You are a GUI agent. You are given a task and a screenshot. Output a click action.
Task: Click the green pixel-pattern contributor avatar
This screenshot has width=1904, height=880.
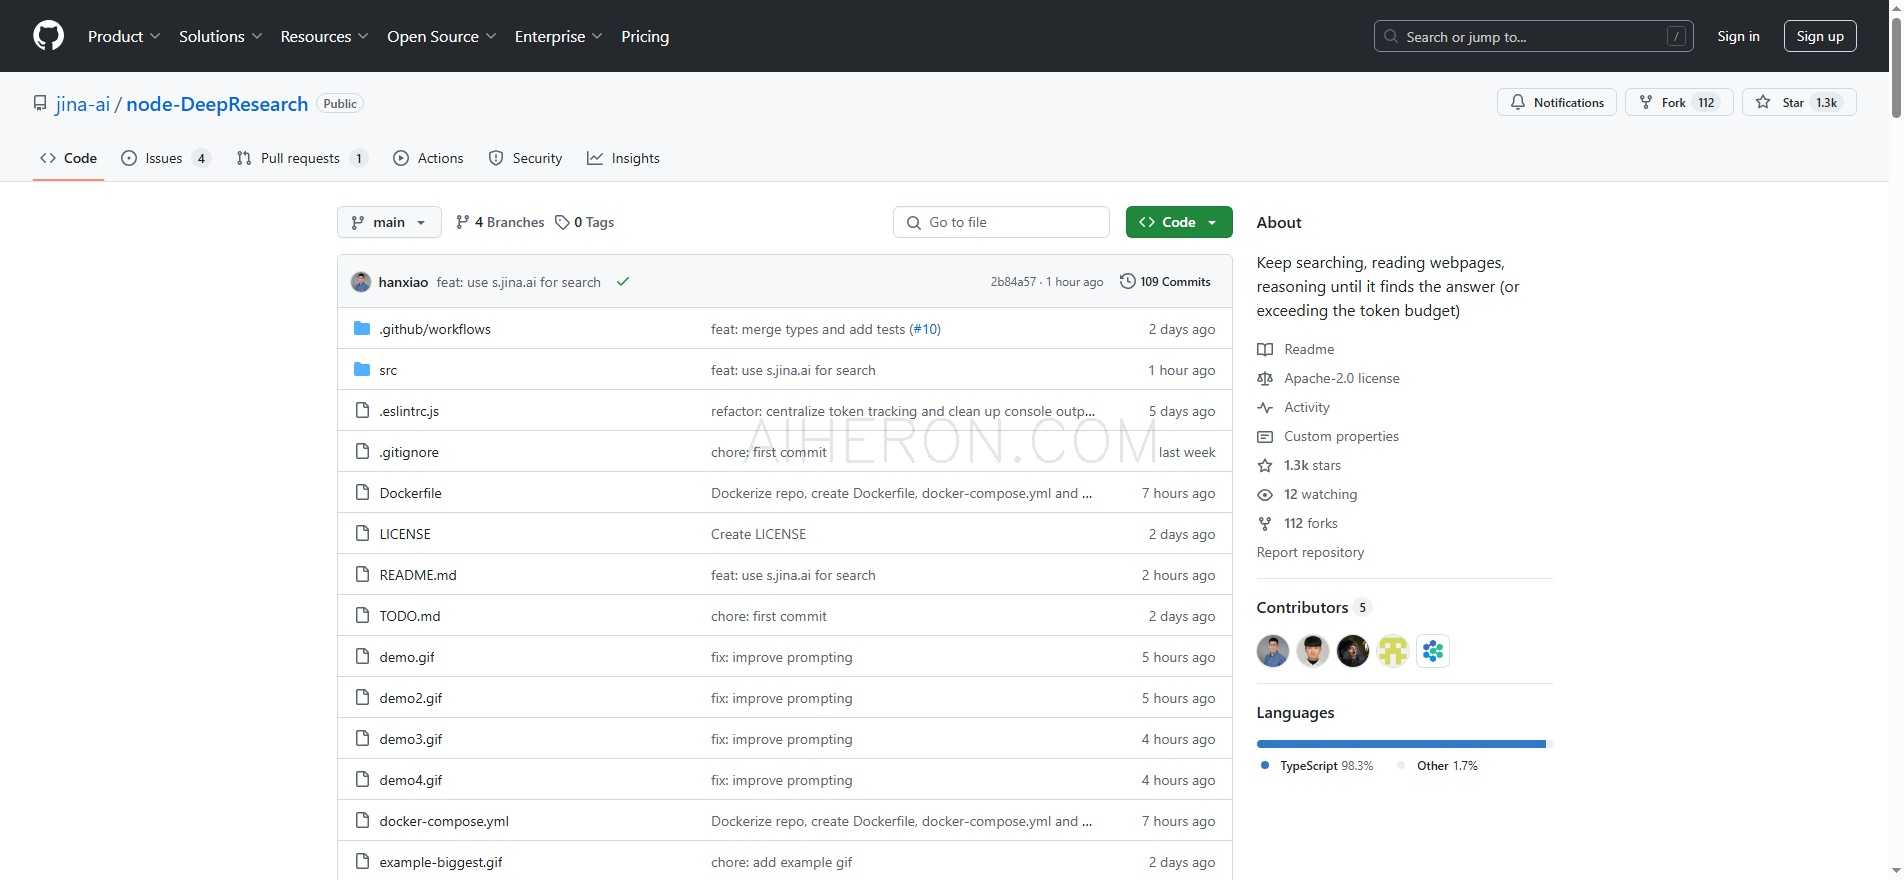pyautogui.click(x=1393, y=651)
